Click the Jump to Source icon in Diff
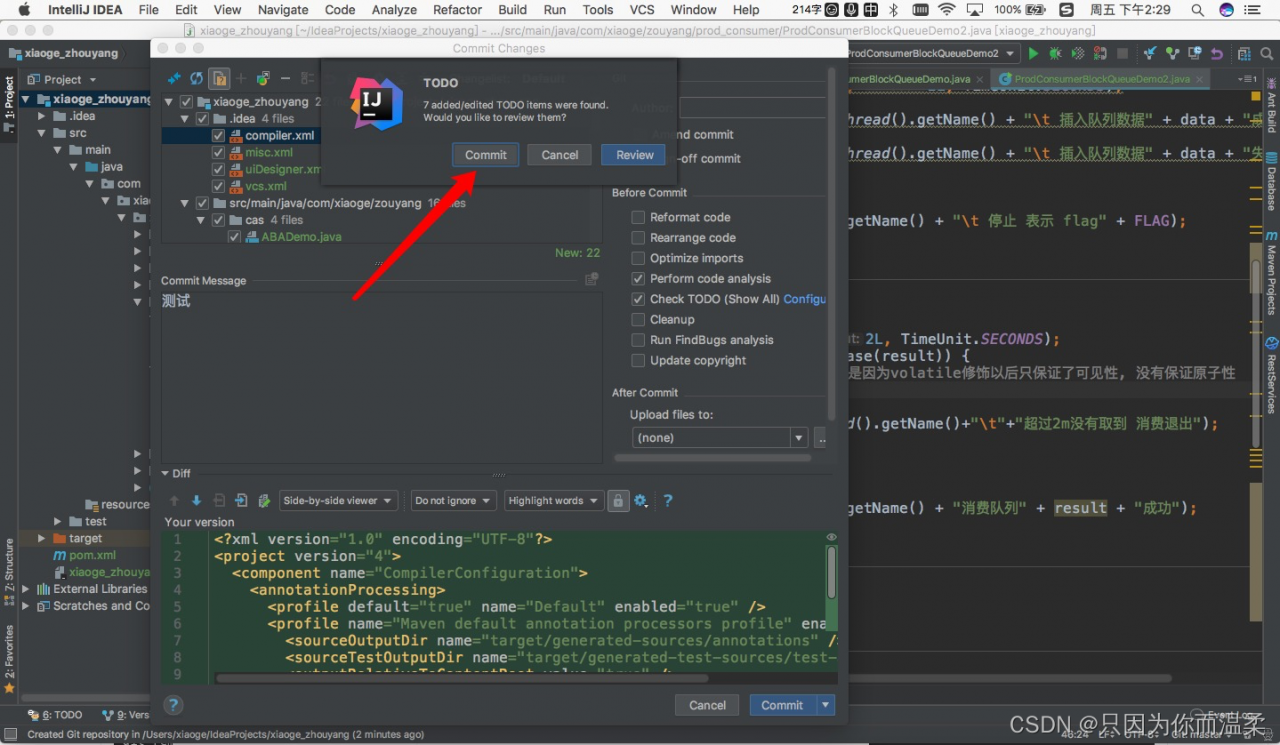1280x745 pixels. pyautogui.click(x=241, y=501)
